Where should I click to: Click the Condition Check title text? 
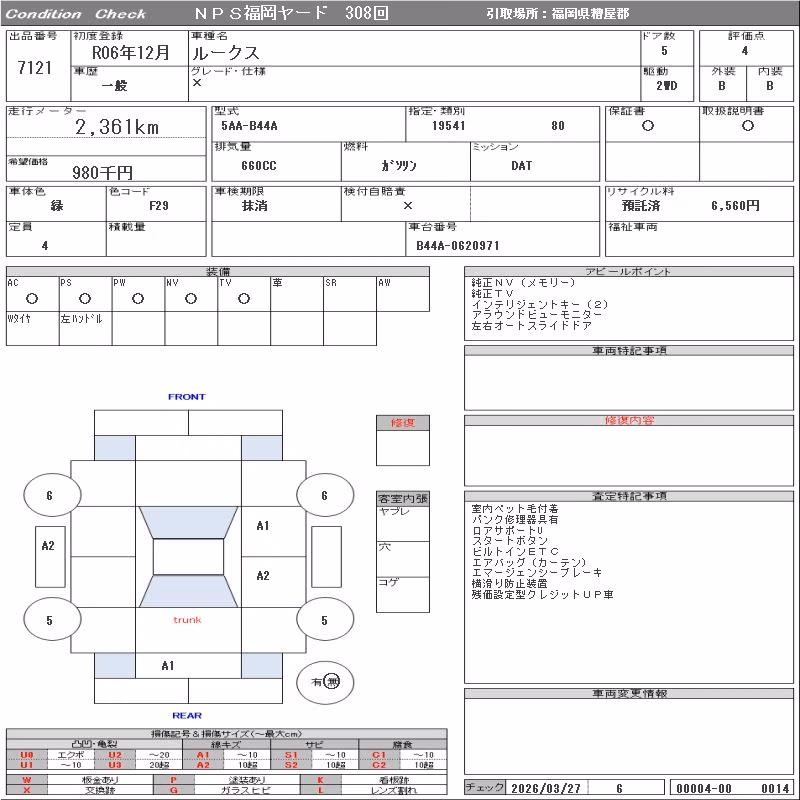76,14
